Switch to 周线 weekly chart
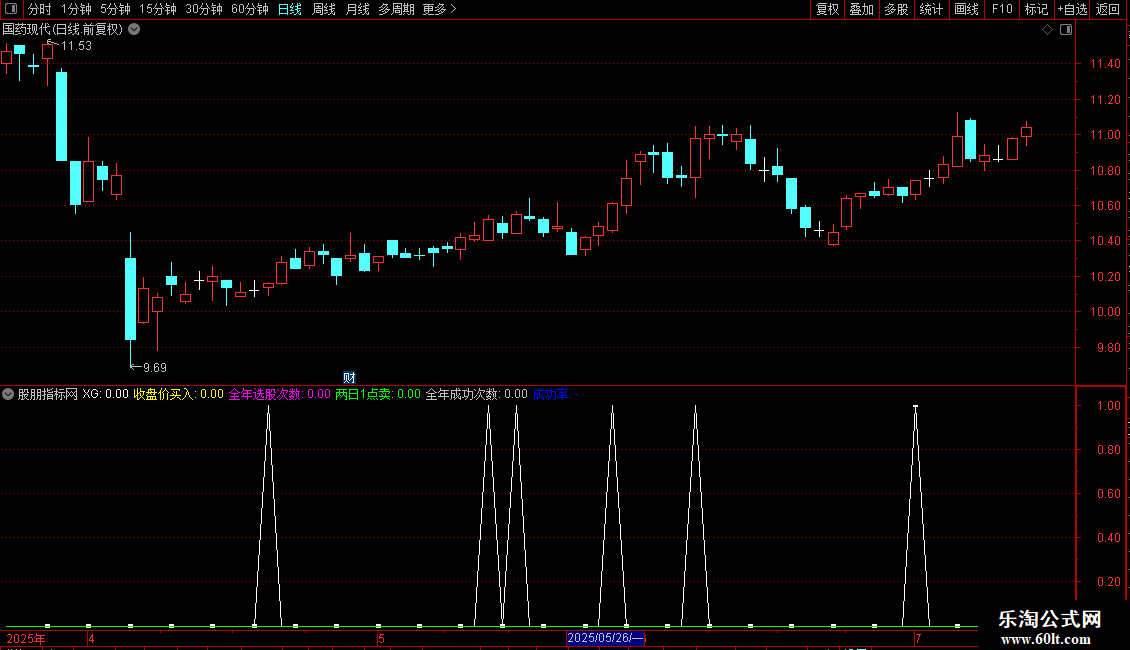The image size is (1130, 650). [324, 9]
